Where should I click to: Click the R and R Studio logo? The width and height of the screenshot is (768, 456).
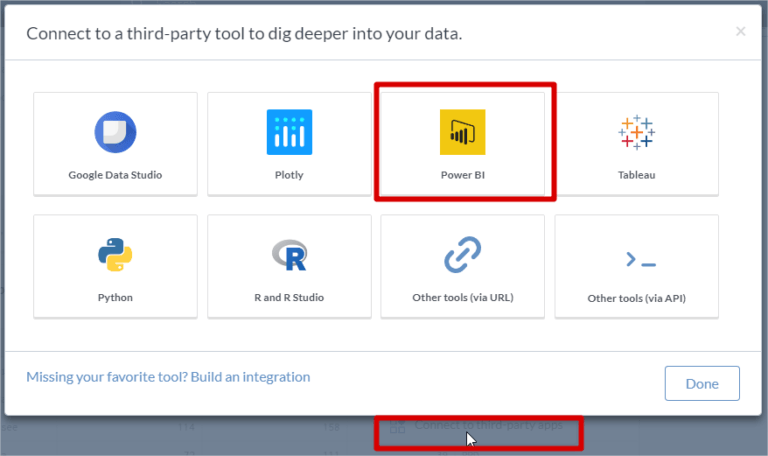click(289, 256)
